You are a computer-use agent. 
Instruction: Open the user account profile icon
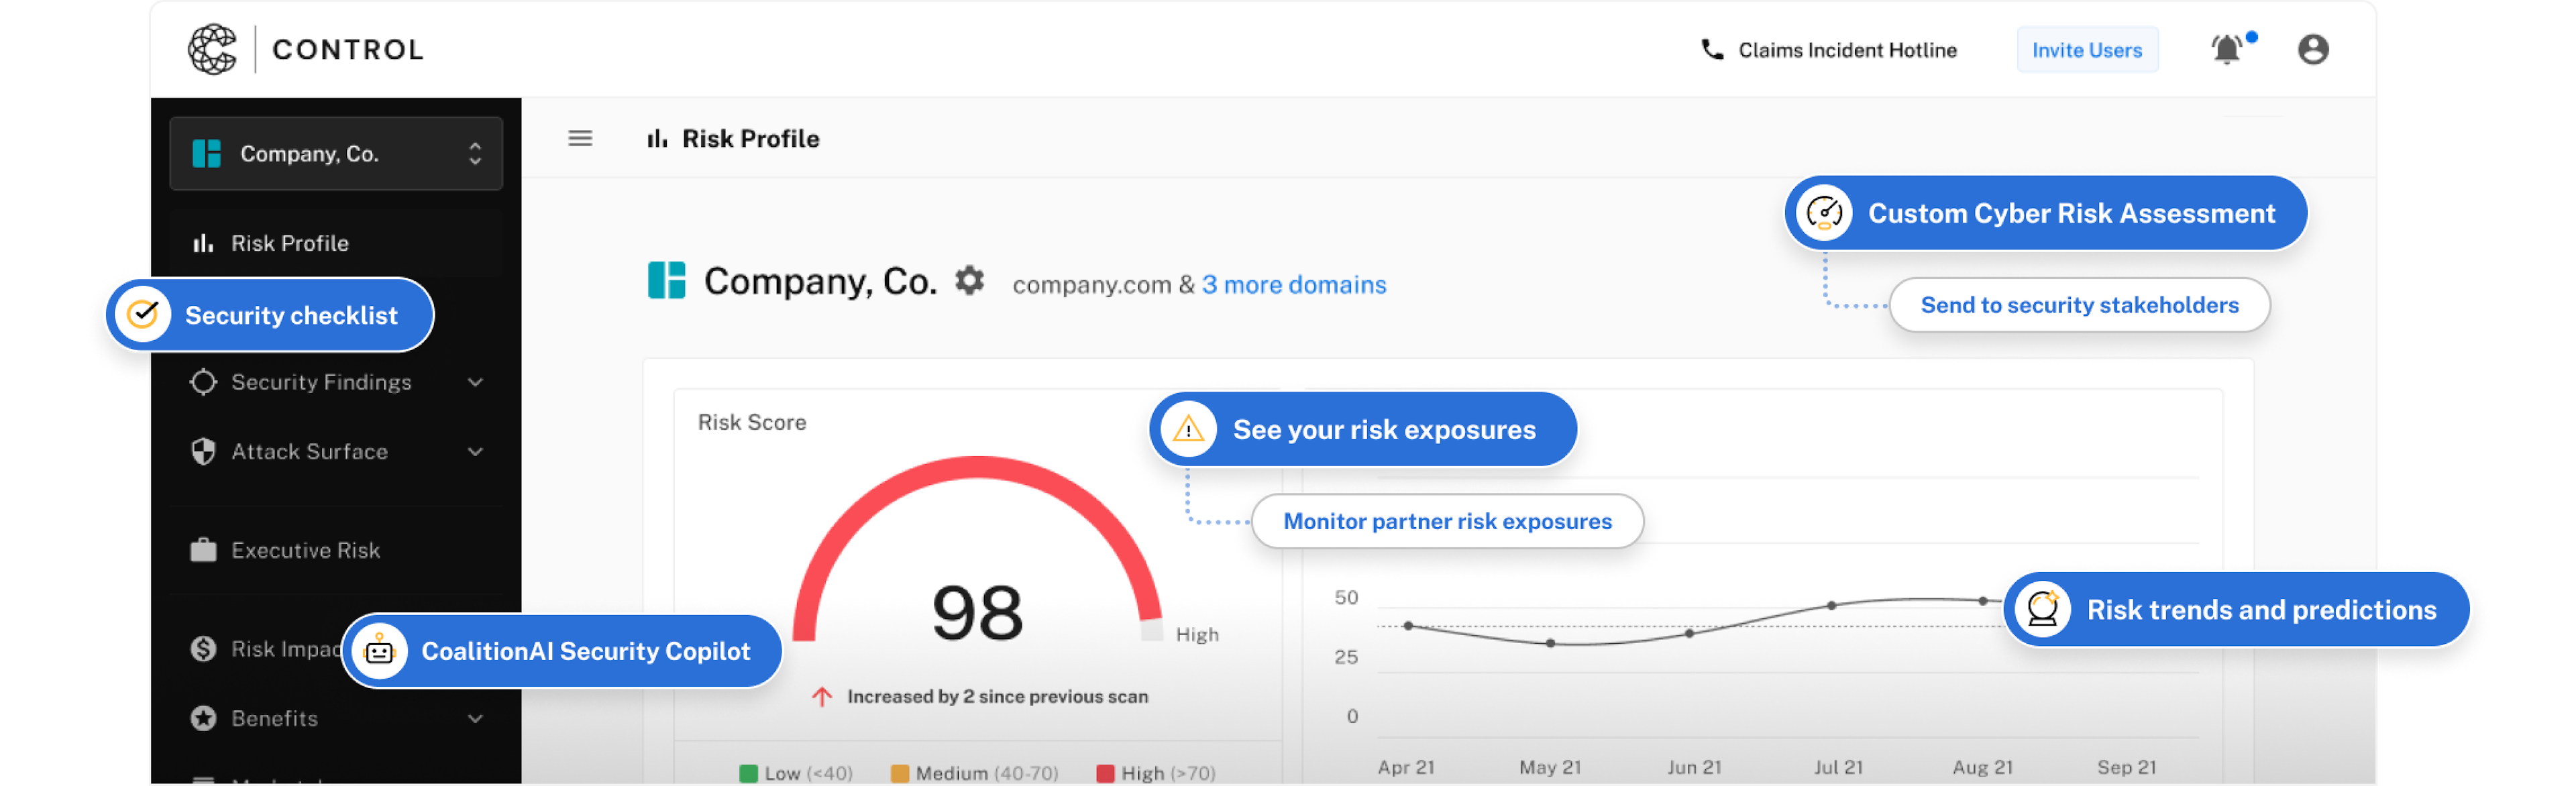(x=2312, y=50)
